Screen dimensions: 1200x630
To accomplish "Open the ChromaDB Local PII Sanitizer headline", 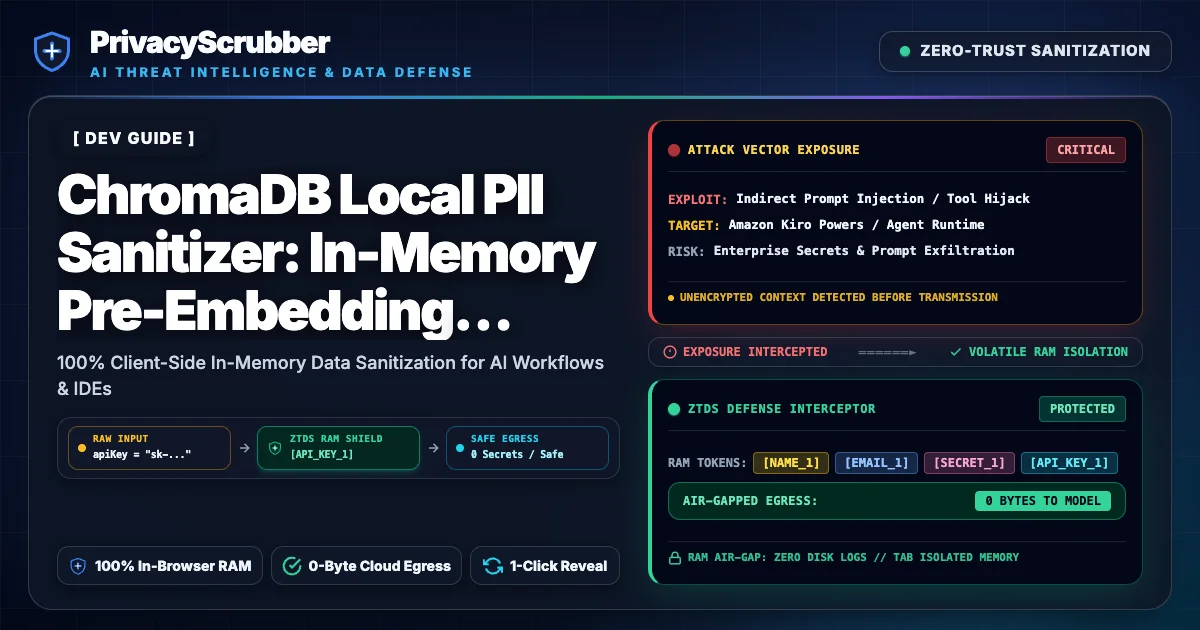I will click(x=326, y=254).
